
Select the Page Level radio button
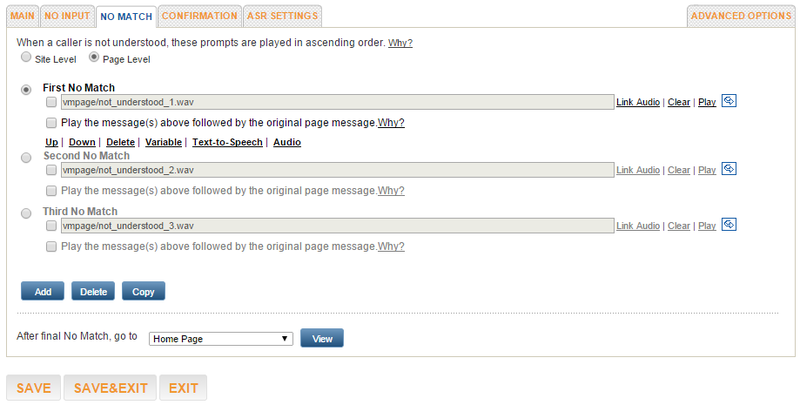coord(94,58)
